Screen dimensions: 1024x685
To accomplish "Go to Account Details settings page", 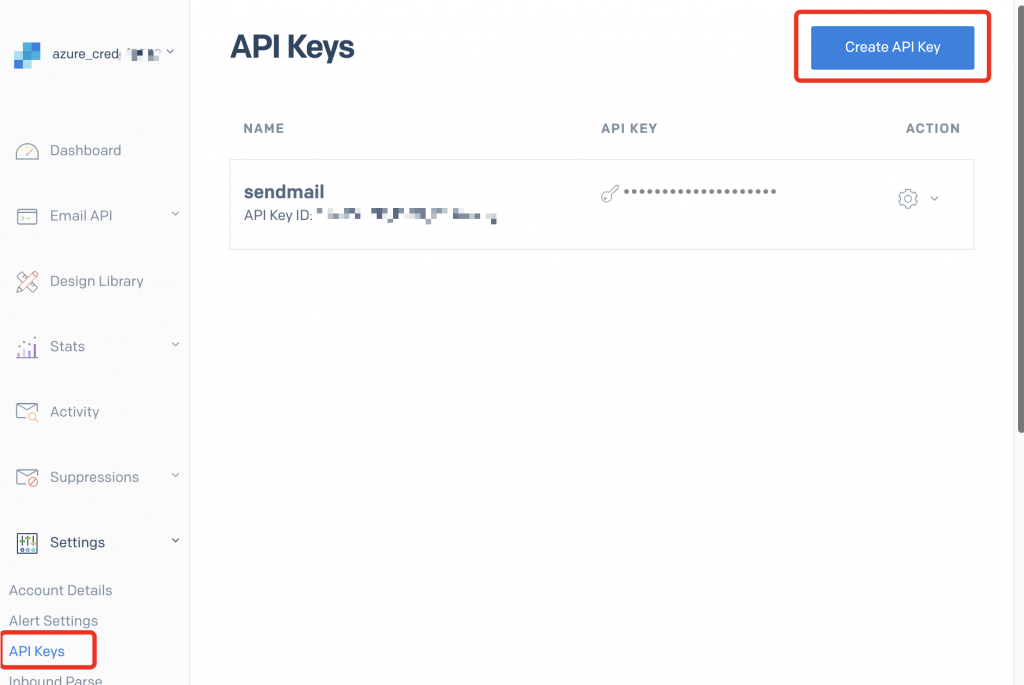I will click(60, 591).
